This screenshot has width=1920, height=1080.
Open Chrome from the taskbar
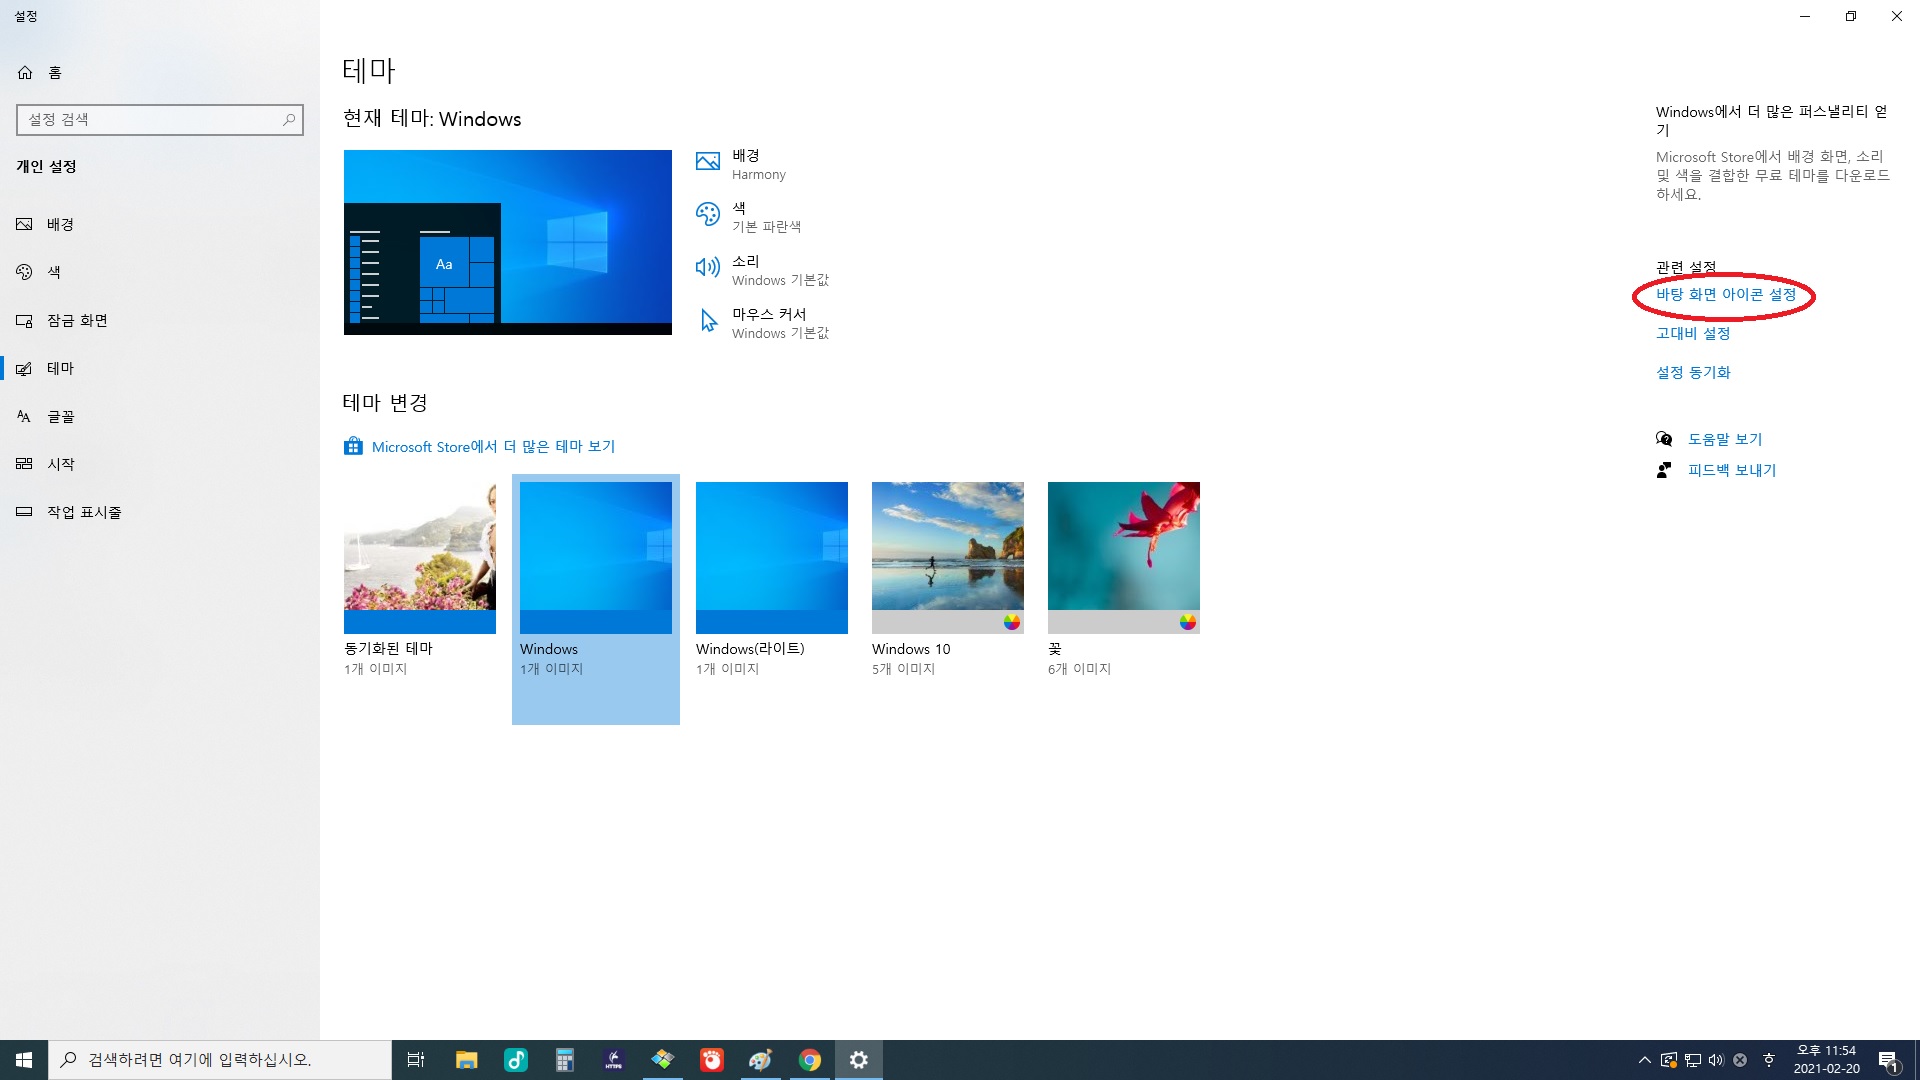tap(810, 1060)
